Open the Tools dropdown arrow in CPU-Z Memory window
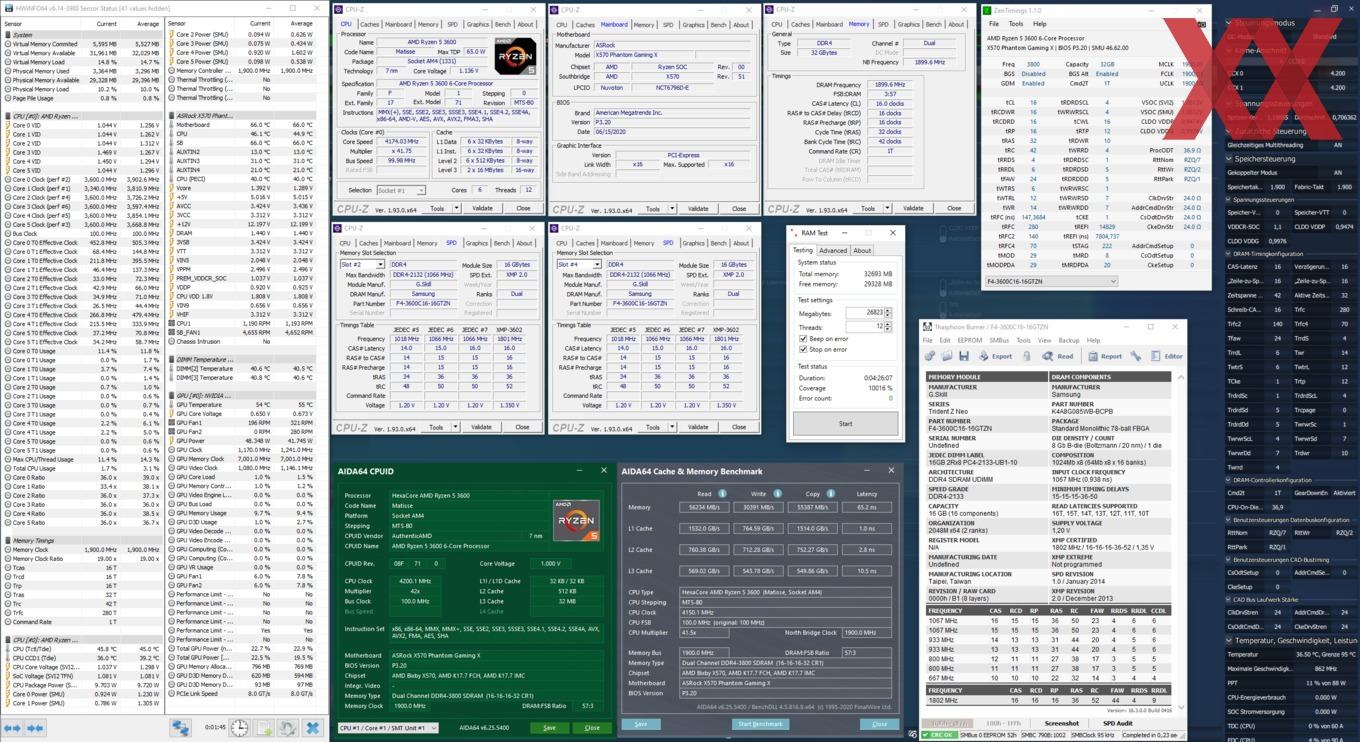This screenshot has height=742, width=1360. [x=889, y=209]
